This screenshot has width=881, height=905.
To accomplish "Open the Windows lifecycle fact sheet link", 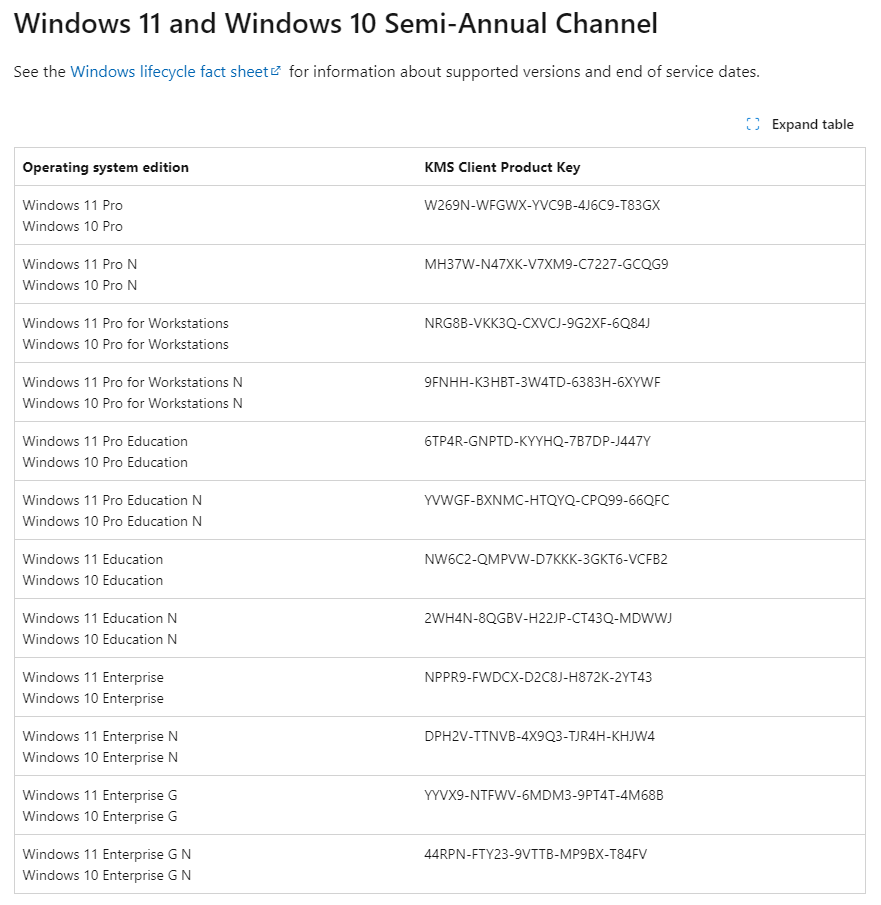I will coord(169,72).
